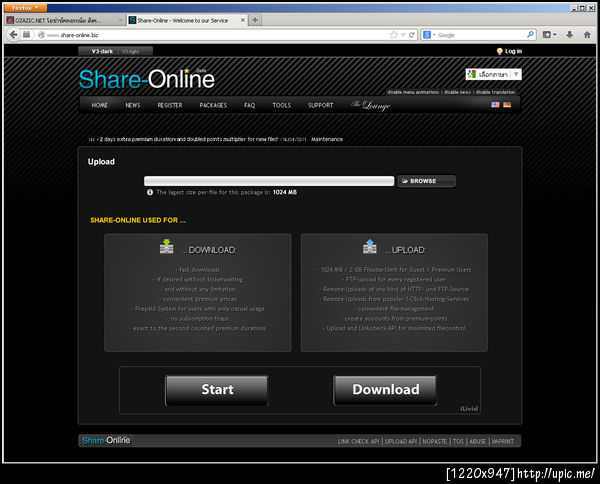Open URL history dropdown arrow
The width and height of the screenshot is (600, 484).
(403, 35)
